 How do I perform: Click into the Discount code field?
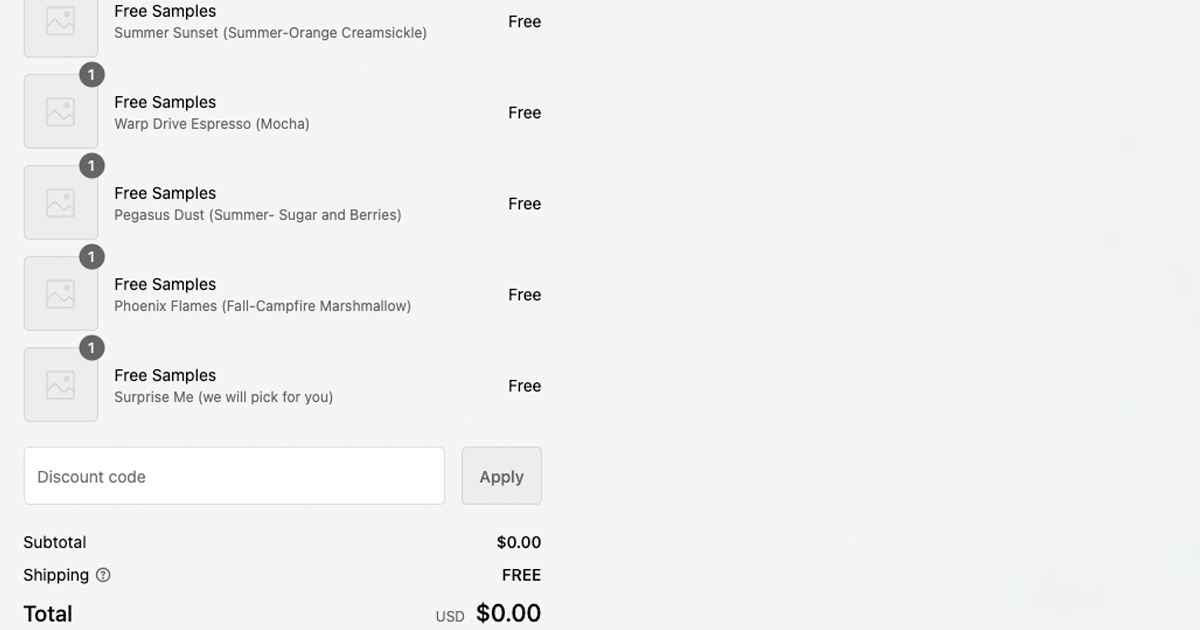tap(234, 476)
